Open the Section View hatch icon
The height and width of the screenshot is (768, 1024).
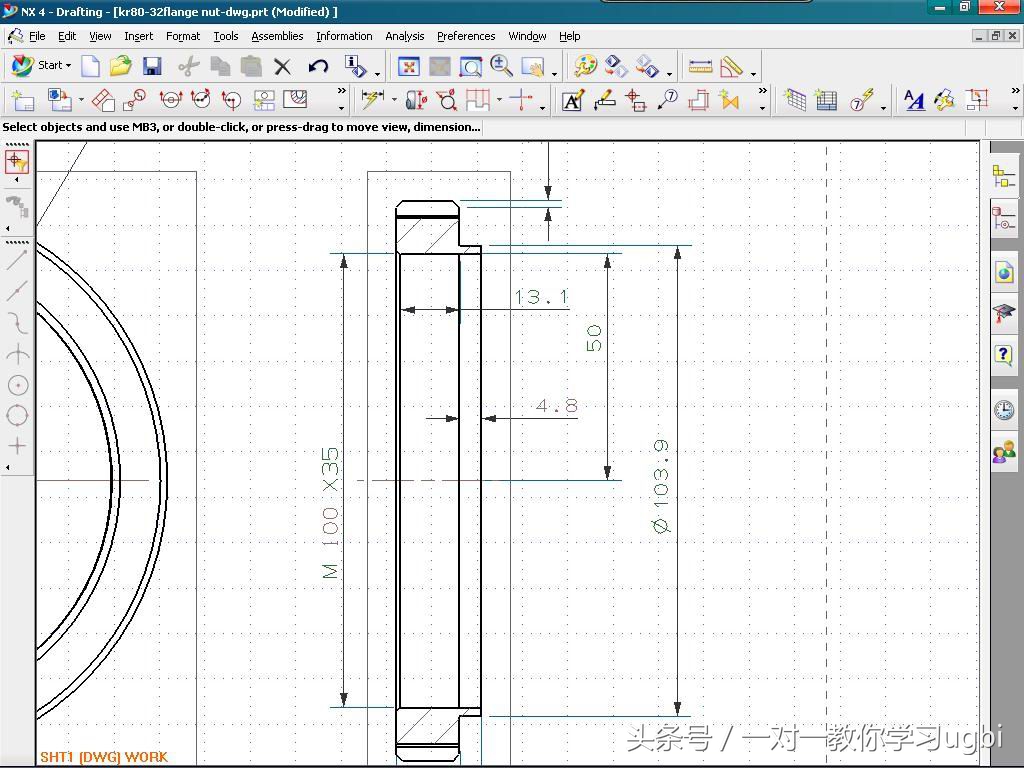coord(295,100)
